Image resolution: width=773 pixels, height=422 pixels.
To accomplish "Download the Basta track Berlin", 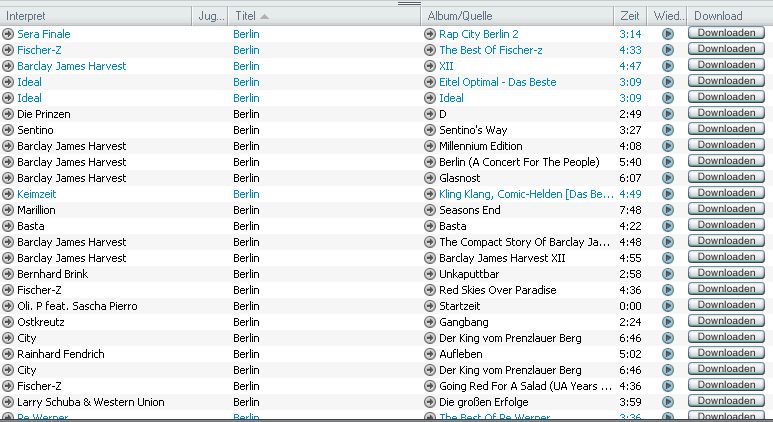I will pos(725,226).
